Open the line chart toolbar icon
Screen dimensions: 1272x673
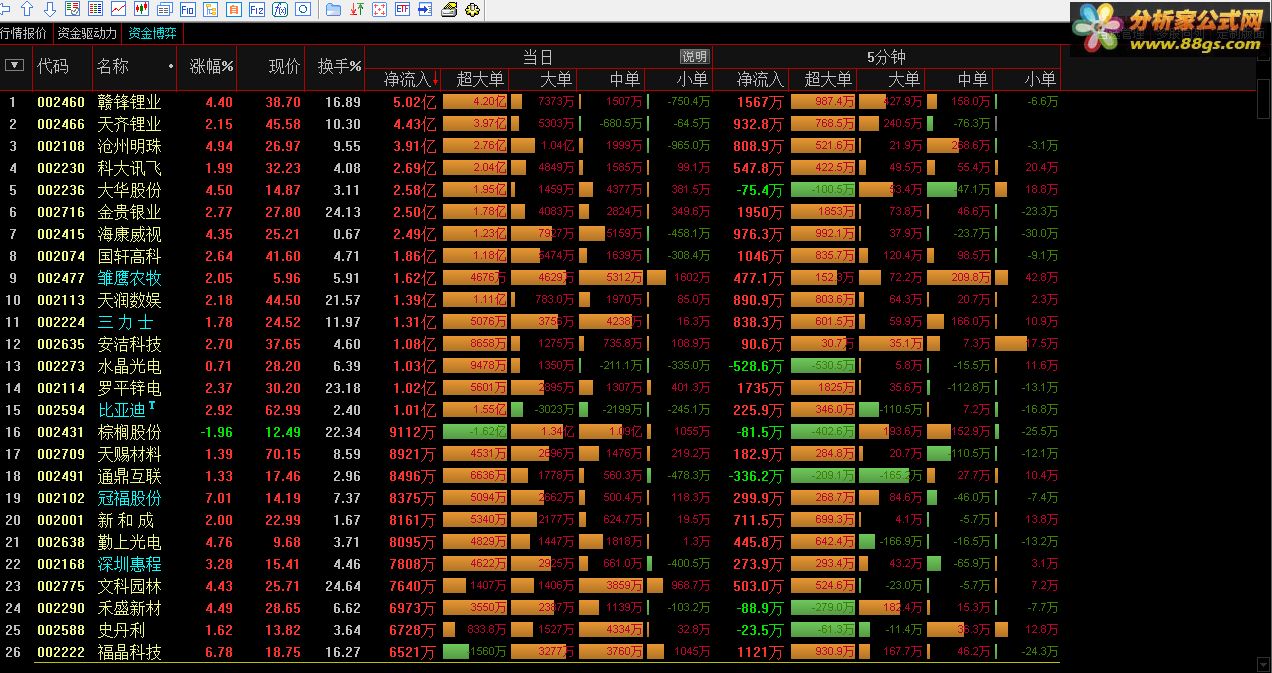click(x=118, y=9)
